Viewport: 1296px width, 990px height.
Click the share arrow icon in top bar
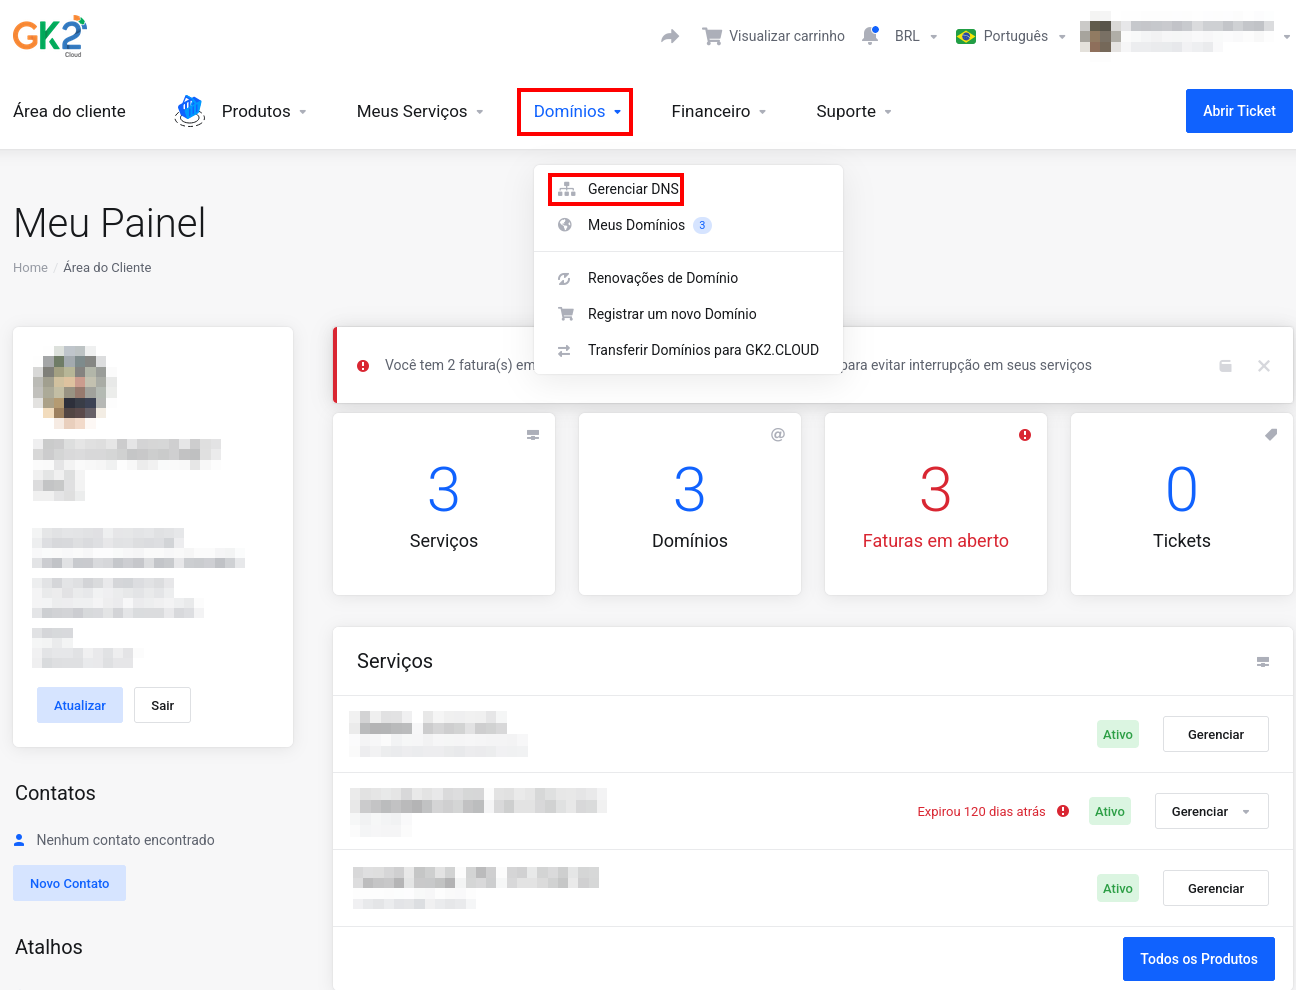pos(670,36)
